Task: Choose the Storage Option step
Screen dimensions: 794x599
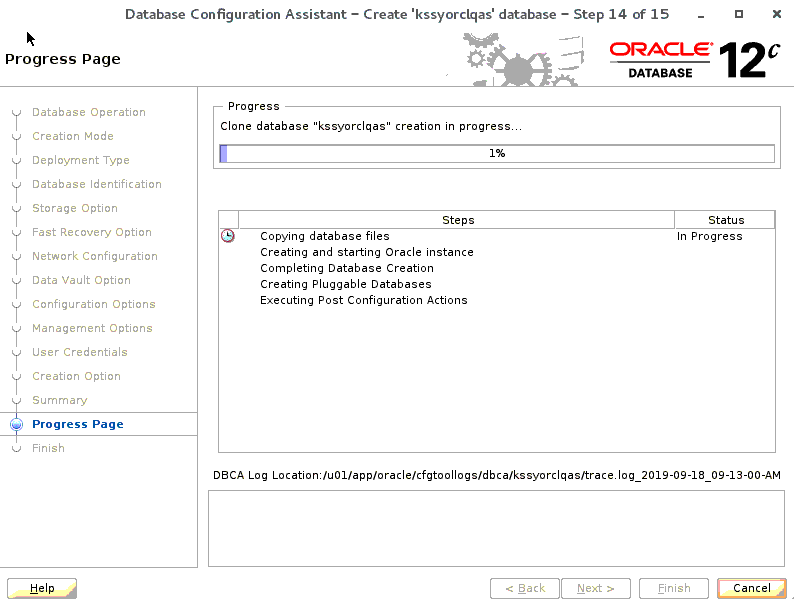Action: point(74,208)
